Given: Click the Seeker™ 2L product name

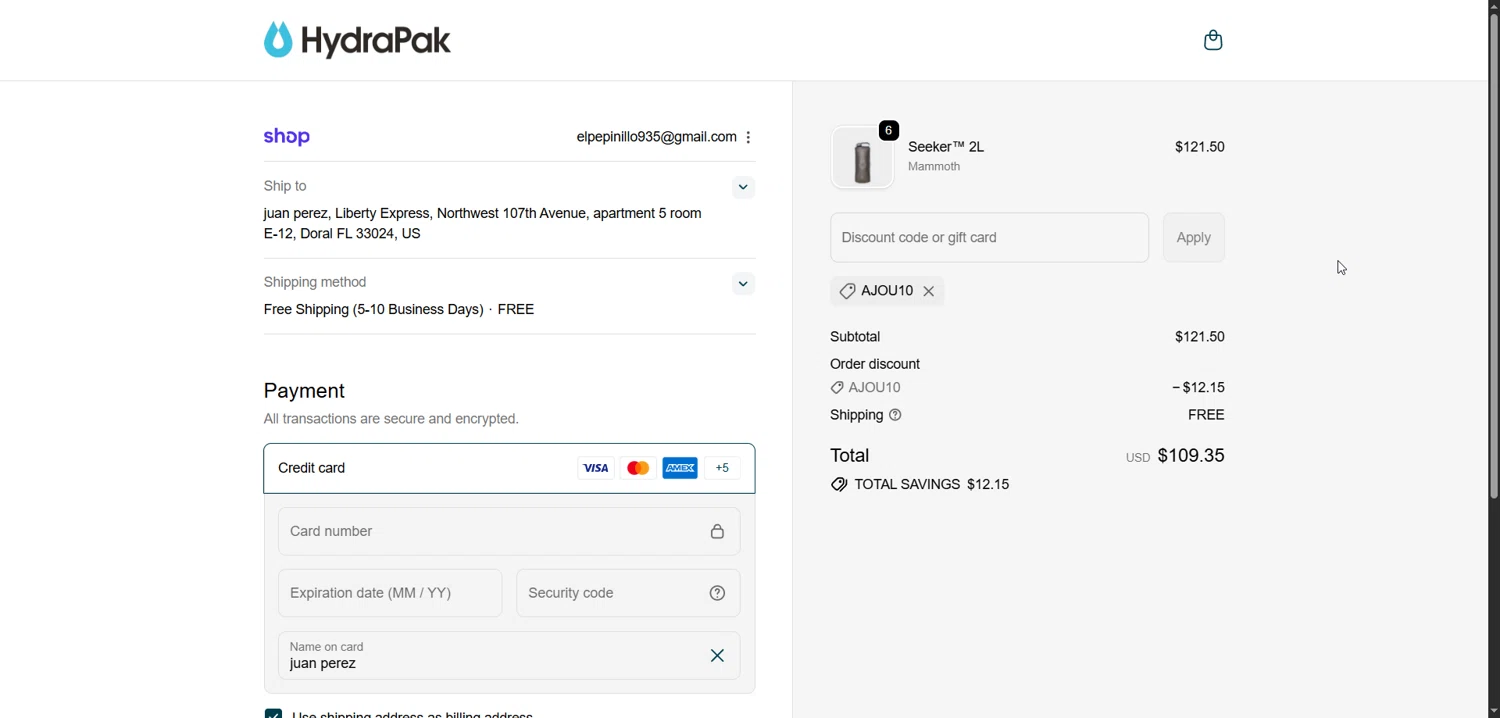Looking at the screenshot, I should (x=946, y=147).
